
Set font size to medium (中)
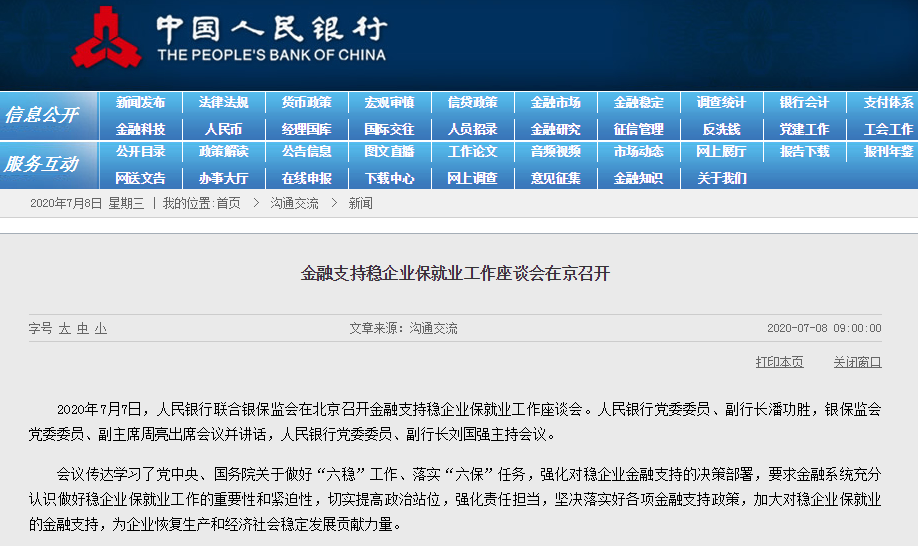83,328
